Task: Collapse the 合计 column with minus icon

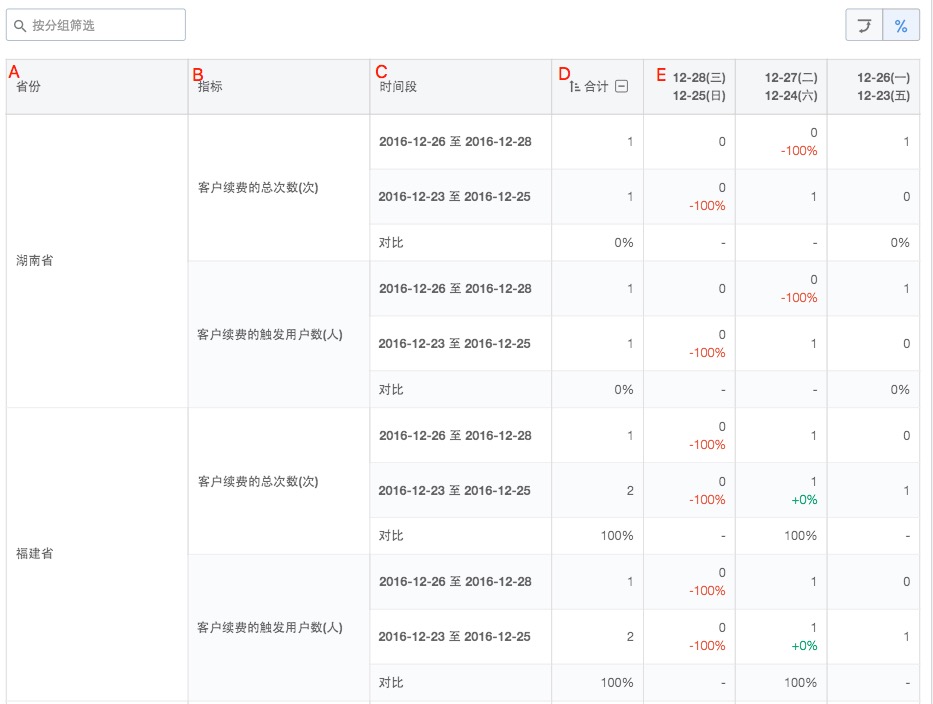Action: (621, 86)
